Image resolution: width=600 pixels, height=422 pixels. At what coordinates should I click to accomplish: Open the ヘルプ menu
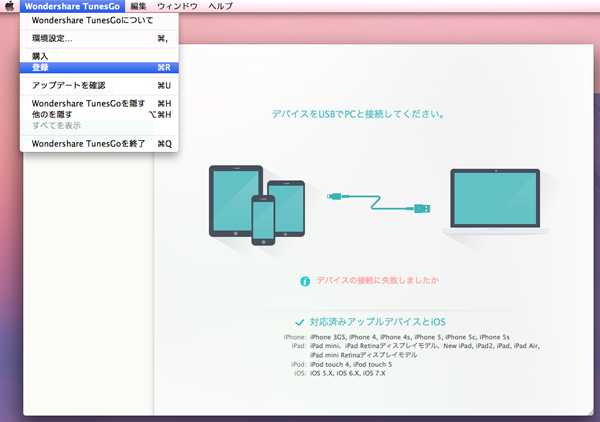pyautogui.click(x=220, y=6)
